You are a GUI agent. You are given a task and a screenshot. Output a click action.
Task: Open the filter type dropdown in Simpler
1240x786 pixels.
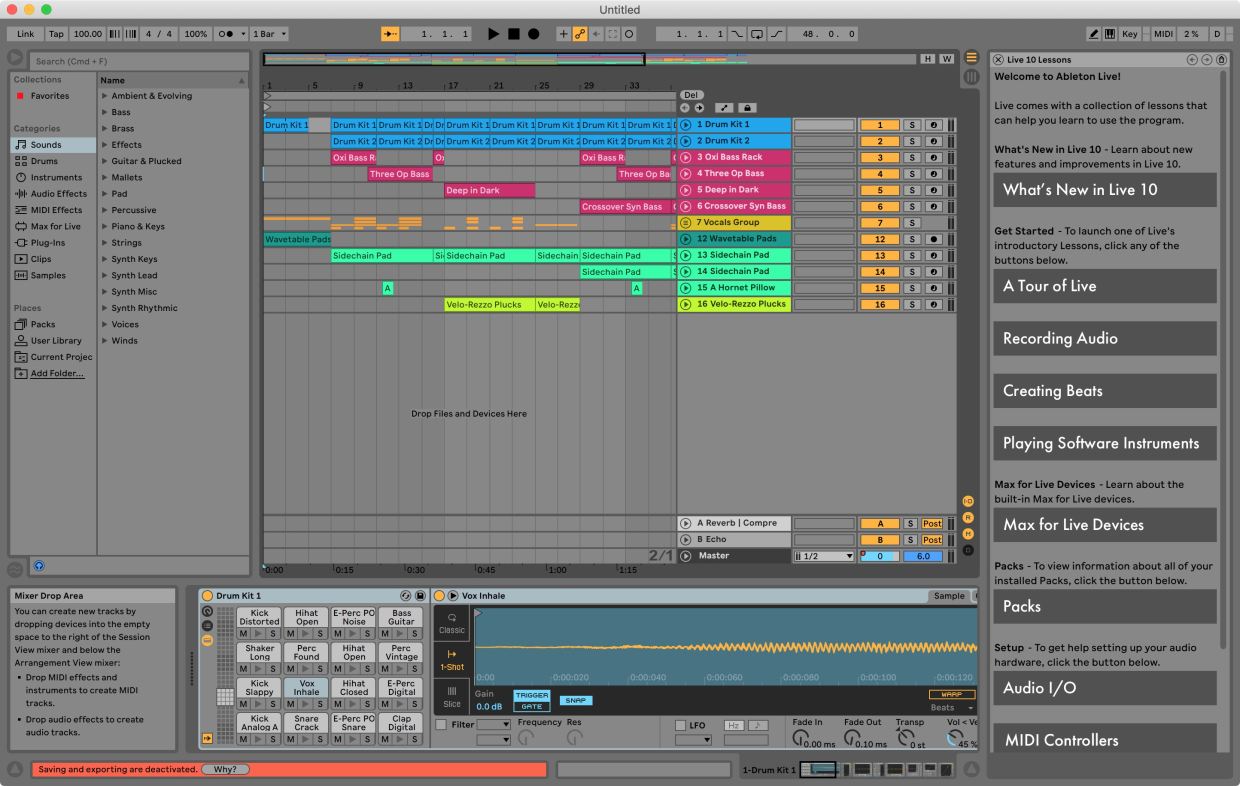(494, 724)
